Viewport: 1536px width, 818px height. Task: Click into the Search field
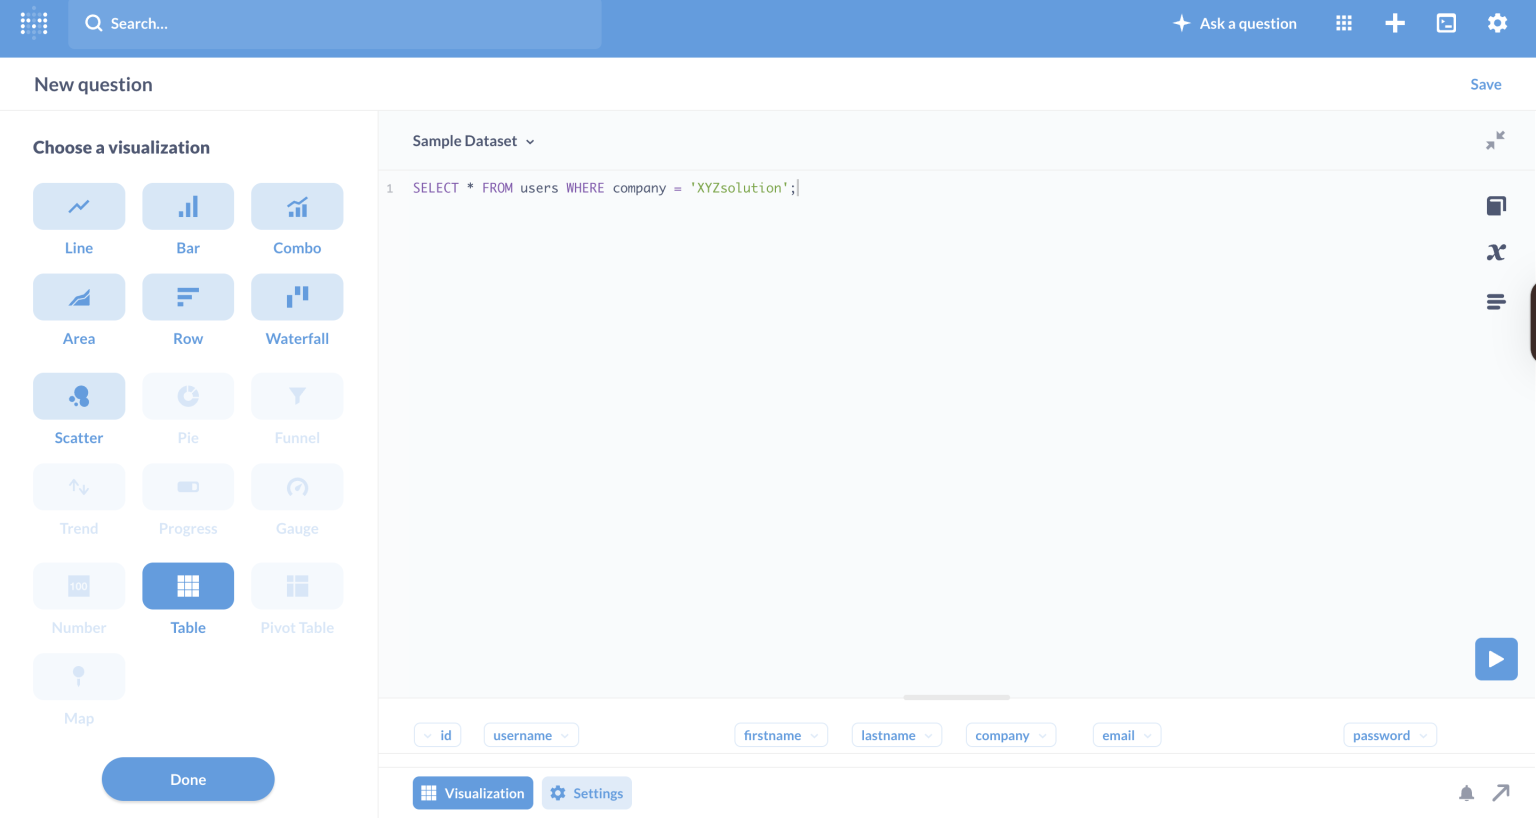pos(335,24)
